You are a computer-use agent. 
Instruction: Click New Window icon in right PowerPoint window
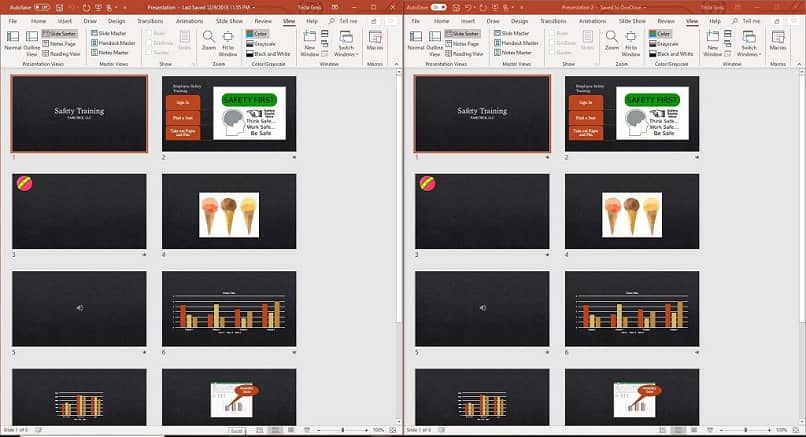[x=712, y=37]
